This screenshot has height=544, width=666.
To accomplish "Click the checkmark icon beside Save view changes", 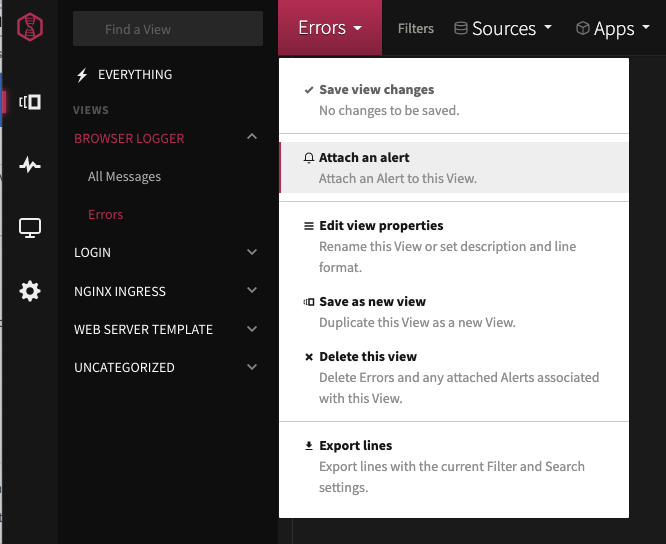I will [309, 90].
